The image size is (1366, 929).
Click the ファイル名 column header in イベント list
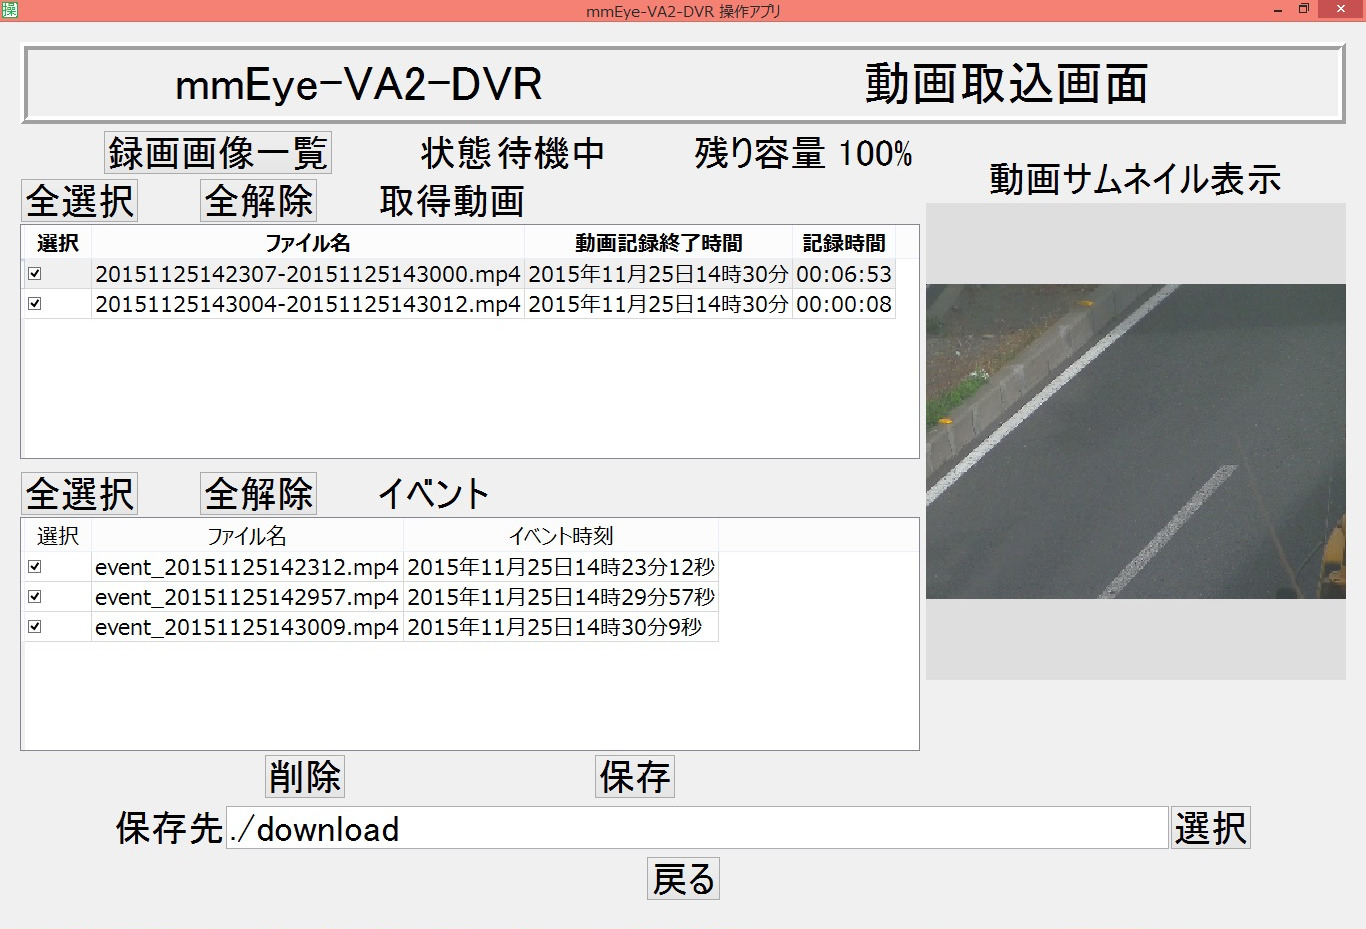(246, 536)
